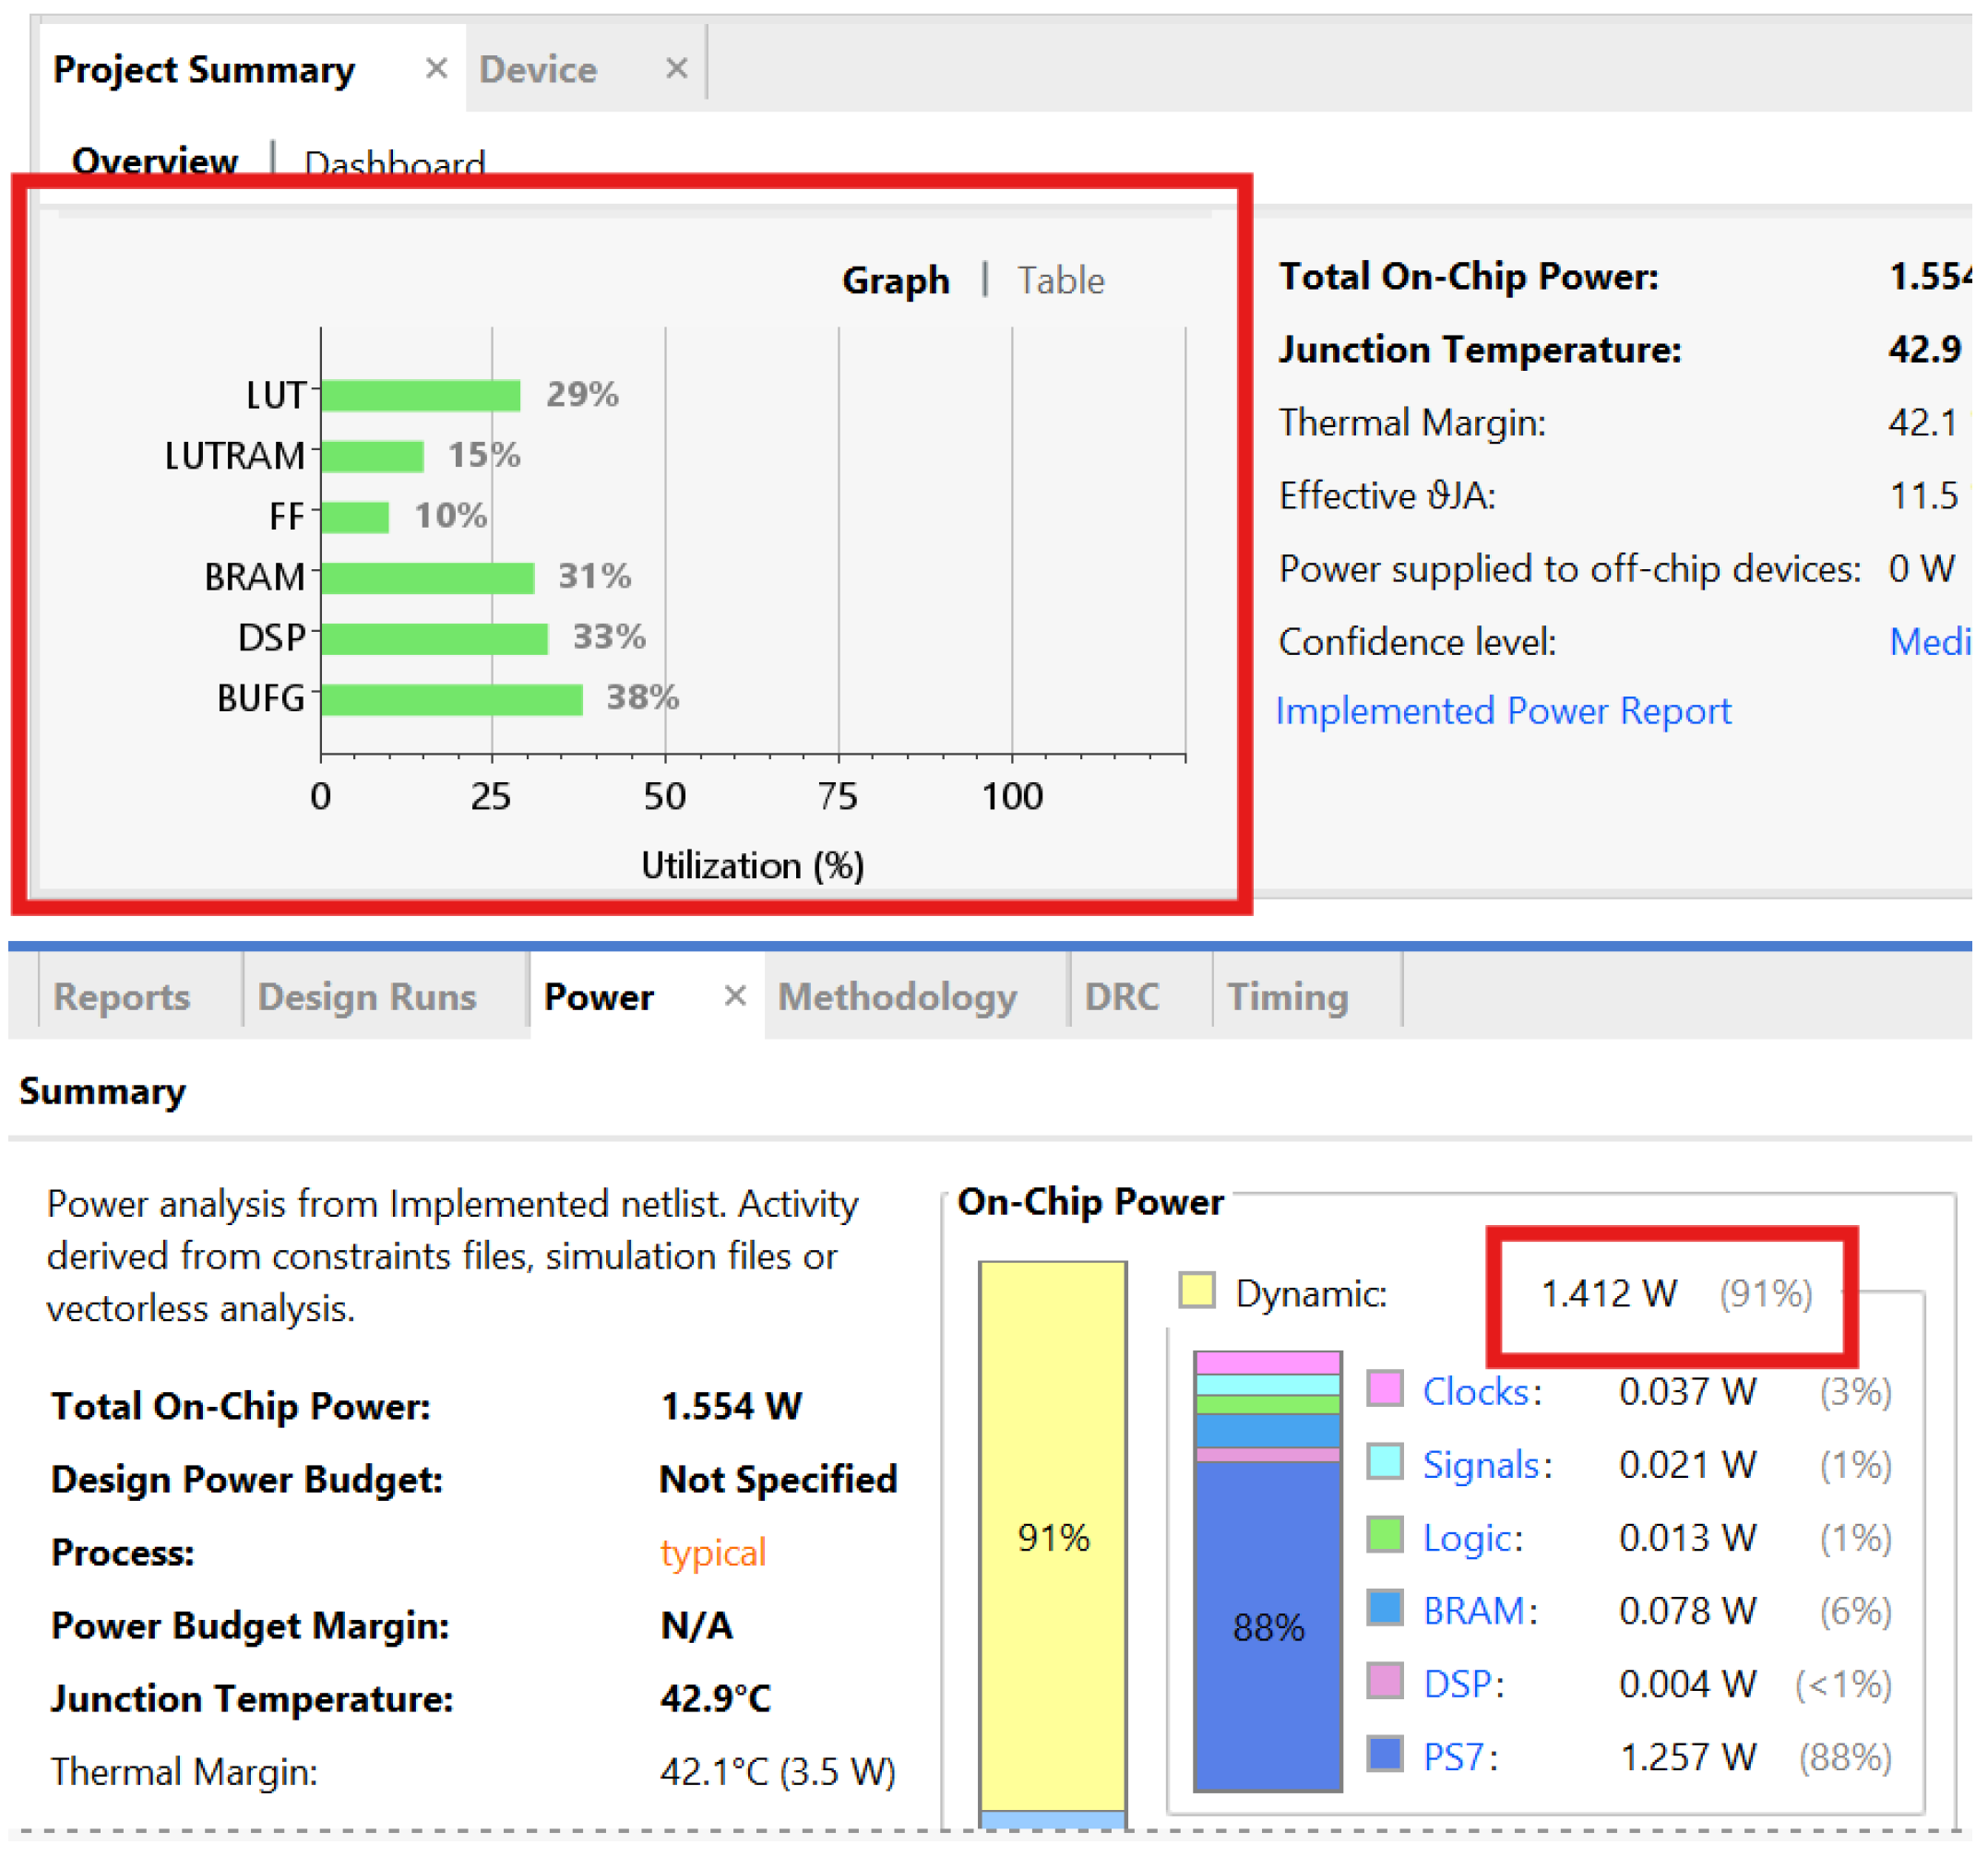Click the LUT utilization bar
The image size is (1988, 1857).
tap(421, 396)
